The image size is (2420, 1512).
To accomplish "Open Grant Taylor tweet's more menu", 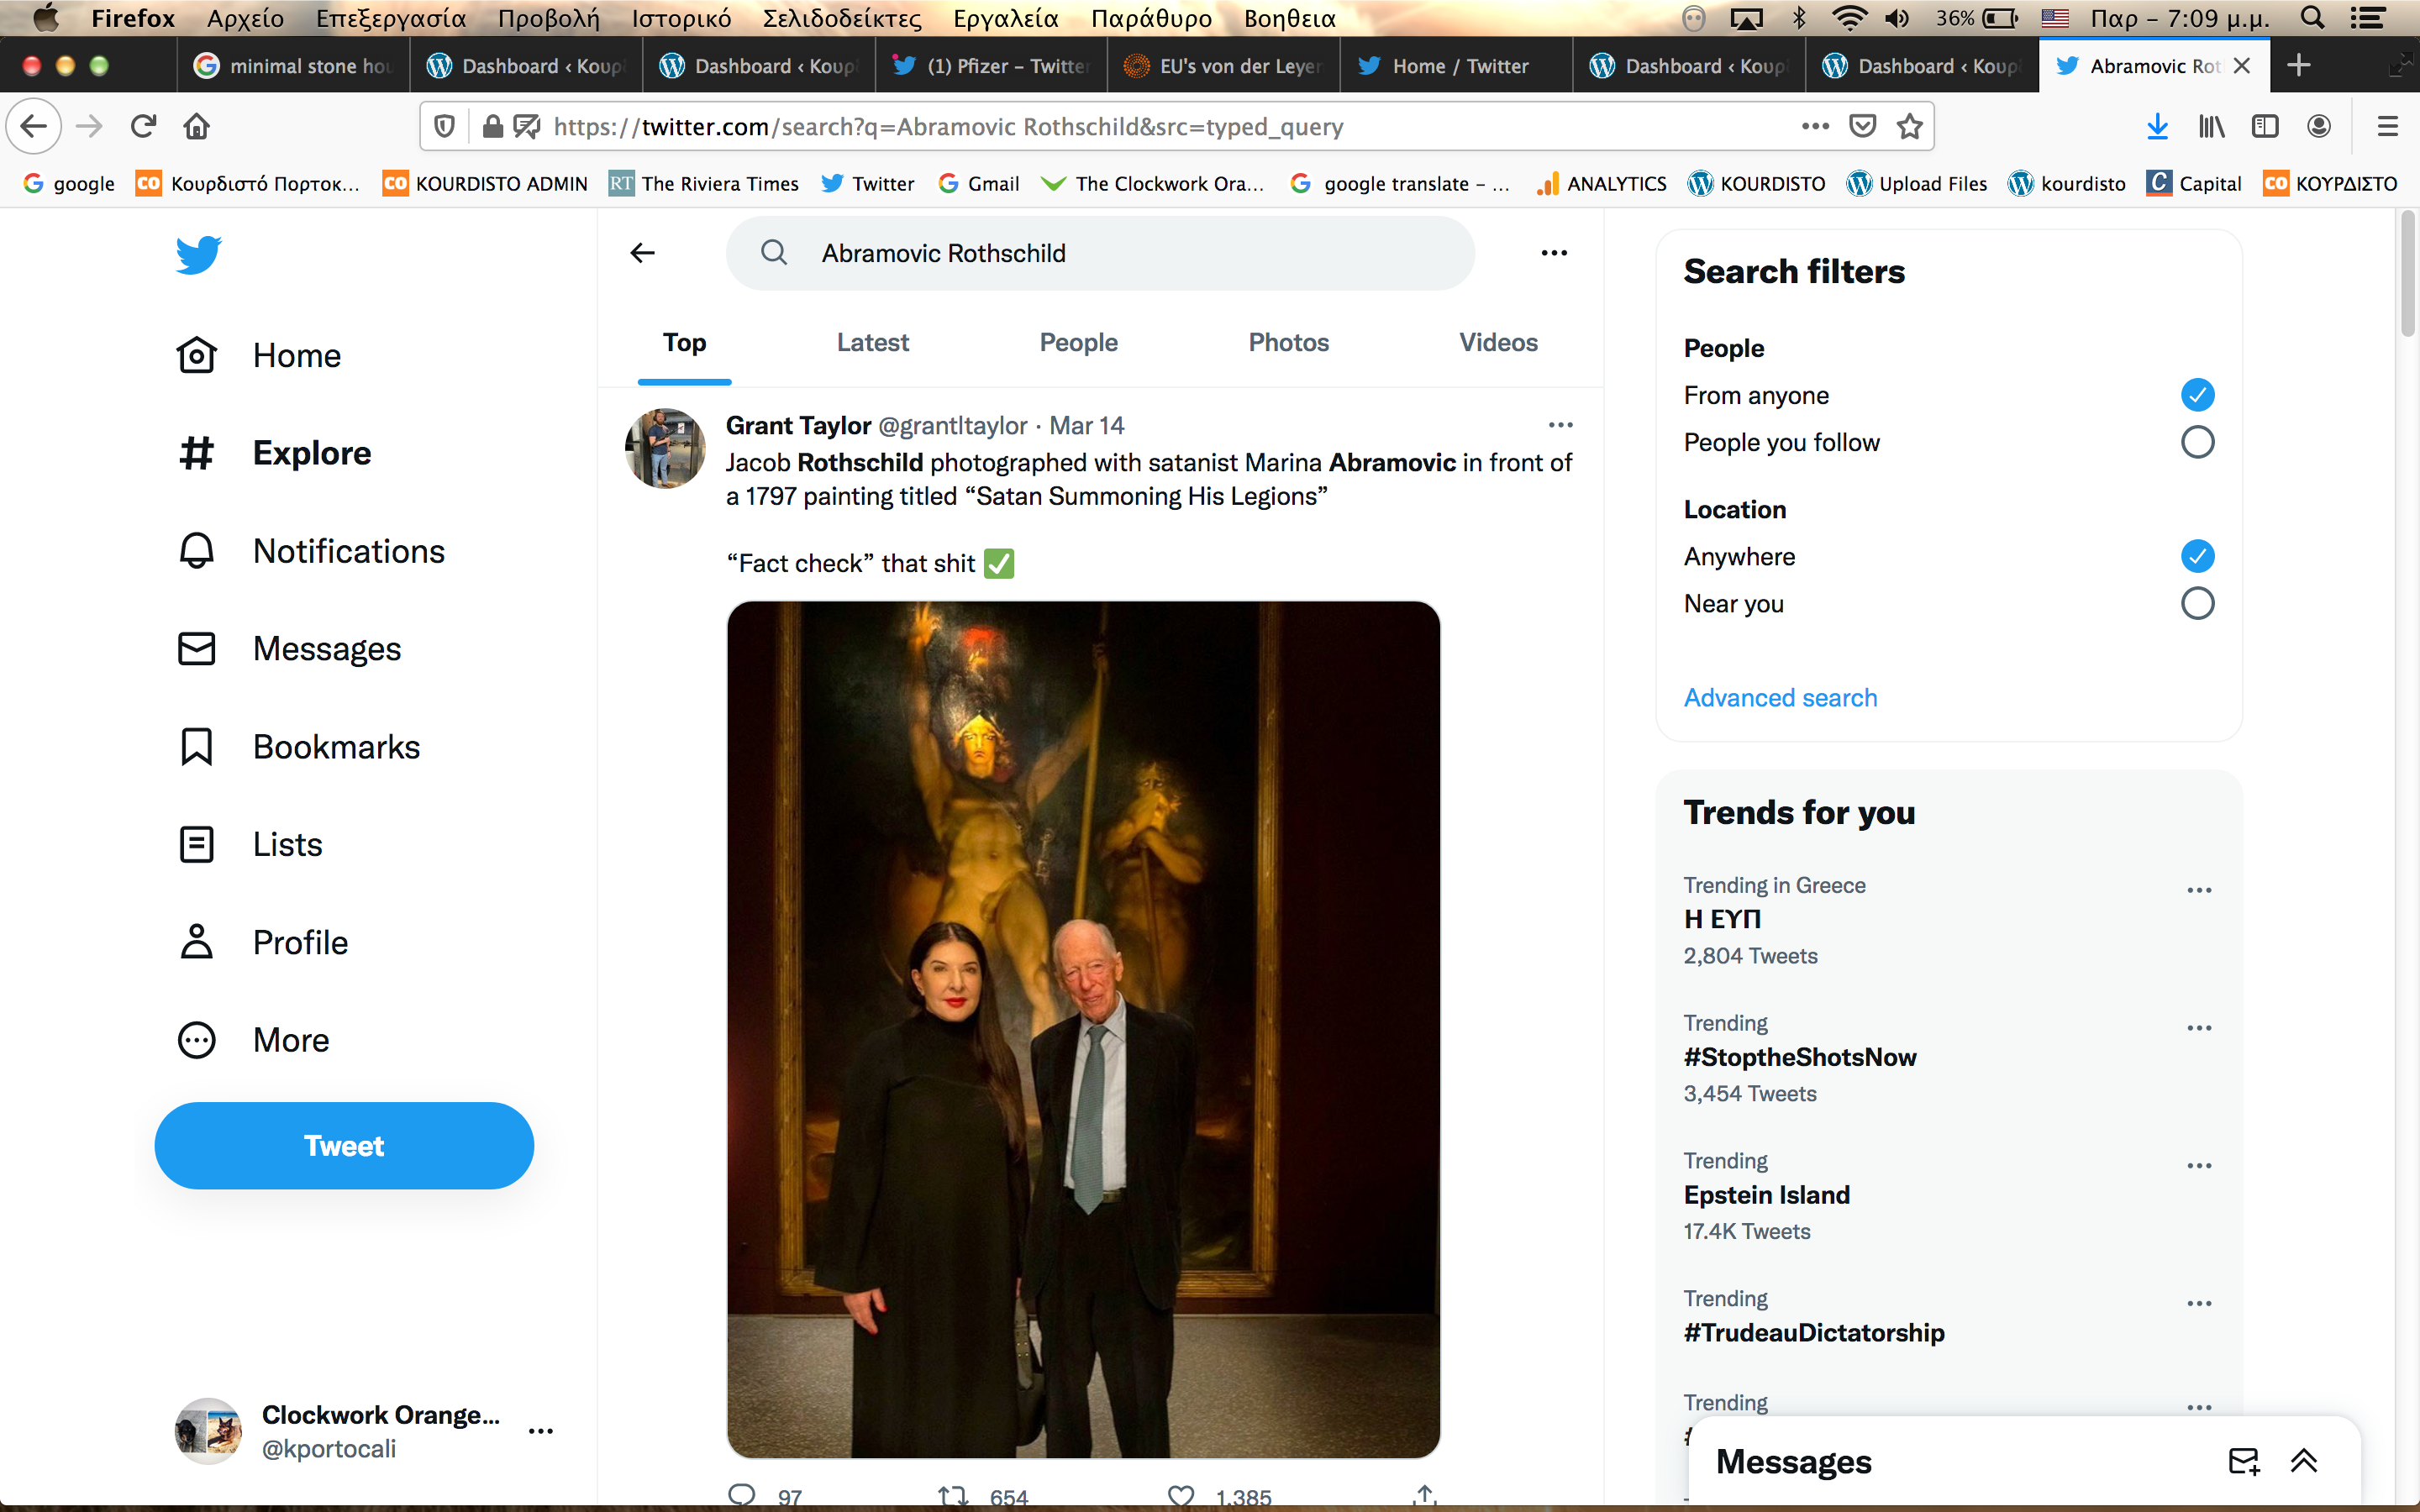I will pos(1560,425).
